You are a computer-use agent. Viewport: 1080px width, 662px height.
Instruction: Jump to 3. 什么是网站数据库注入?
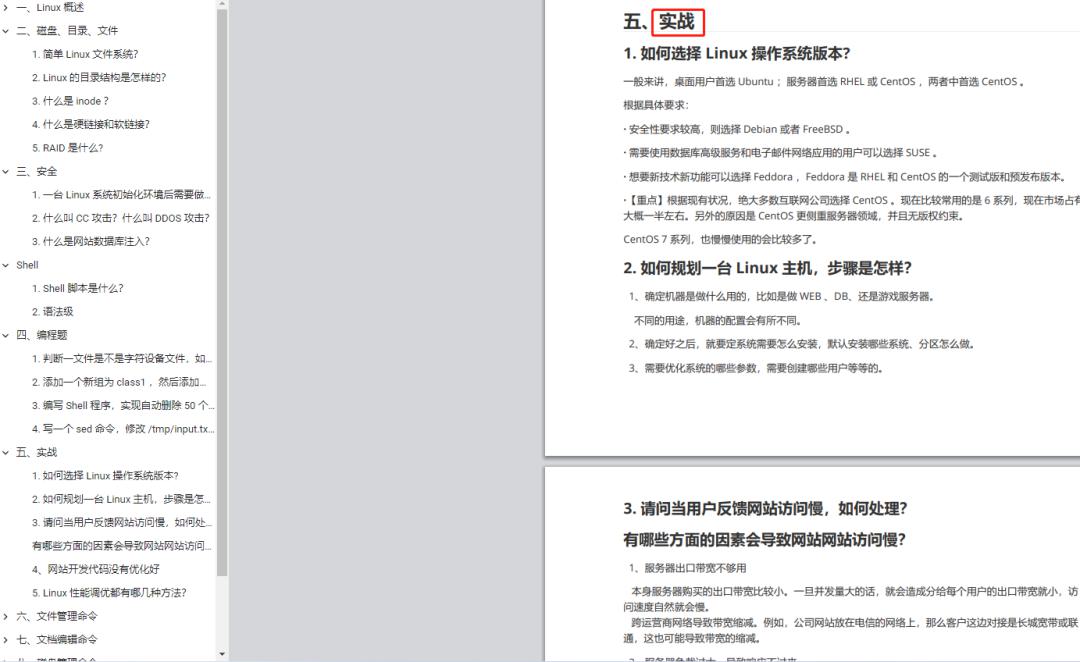90,242
